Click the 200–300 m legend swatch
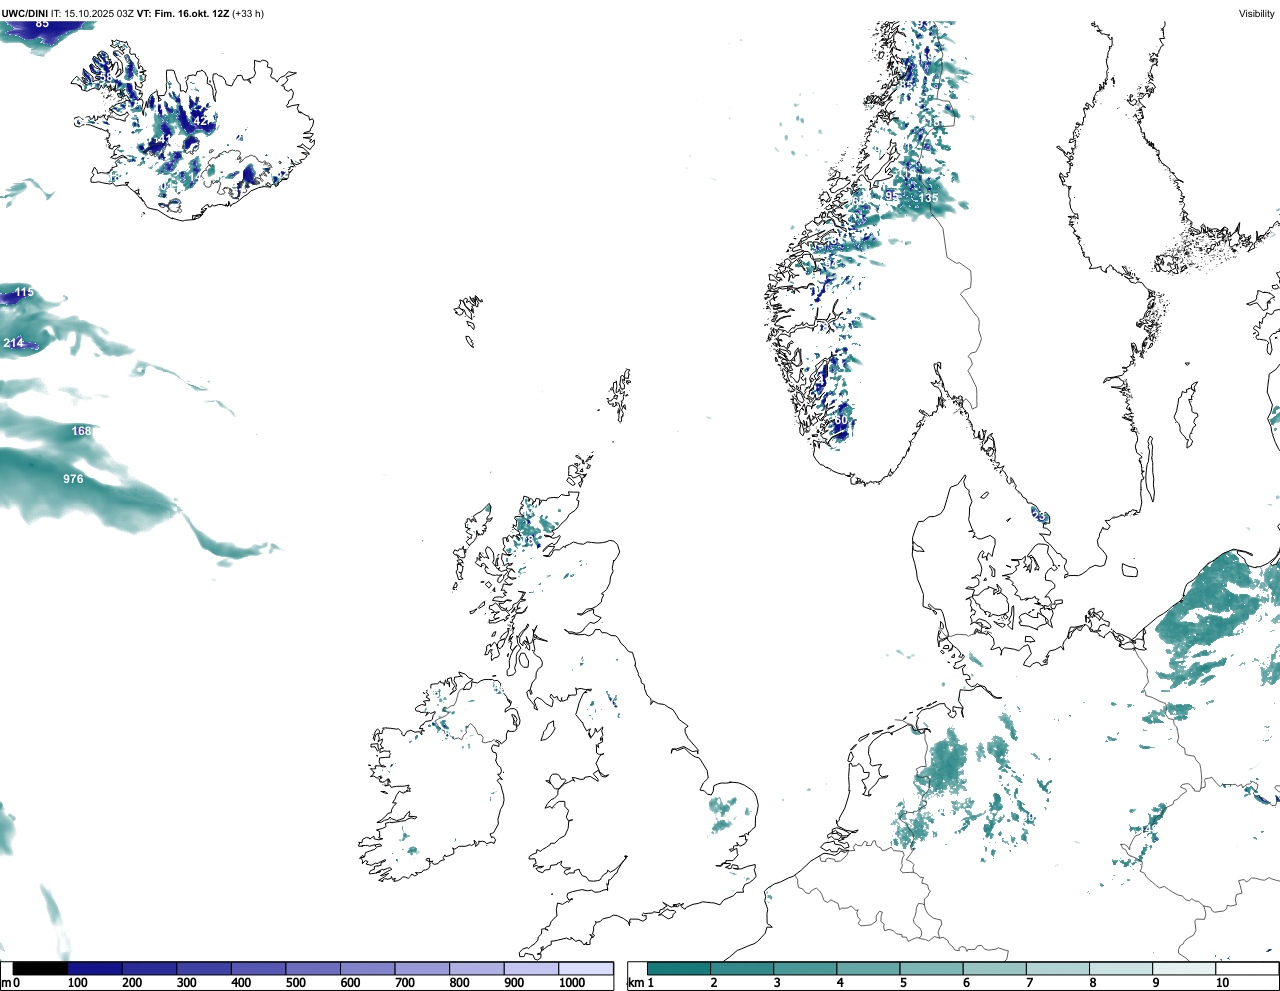 (x=149, y=968)
